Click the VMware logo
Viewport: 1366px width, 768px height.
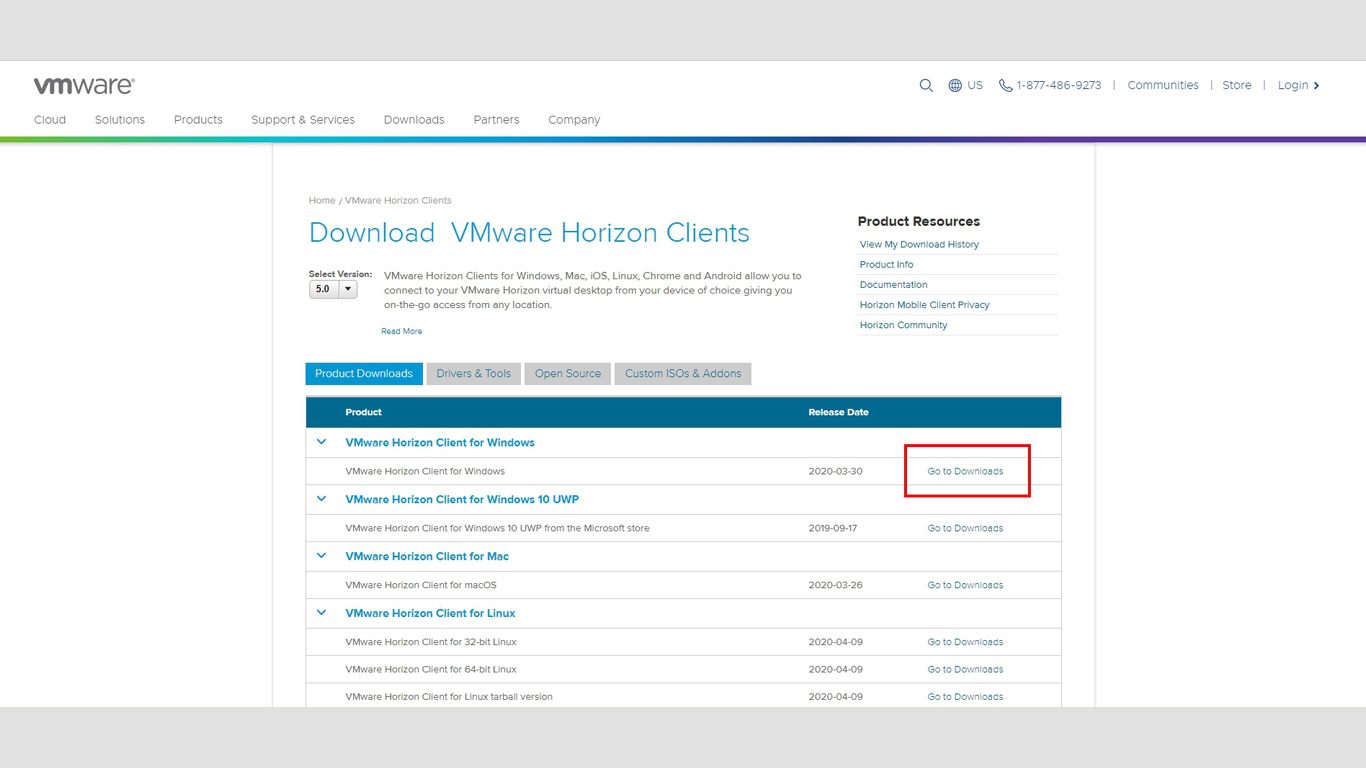coord(84,86)
